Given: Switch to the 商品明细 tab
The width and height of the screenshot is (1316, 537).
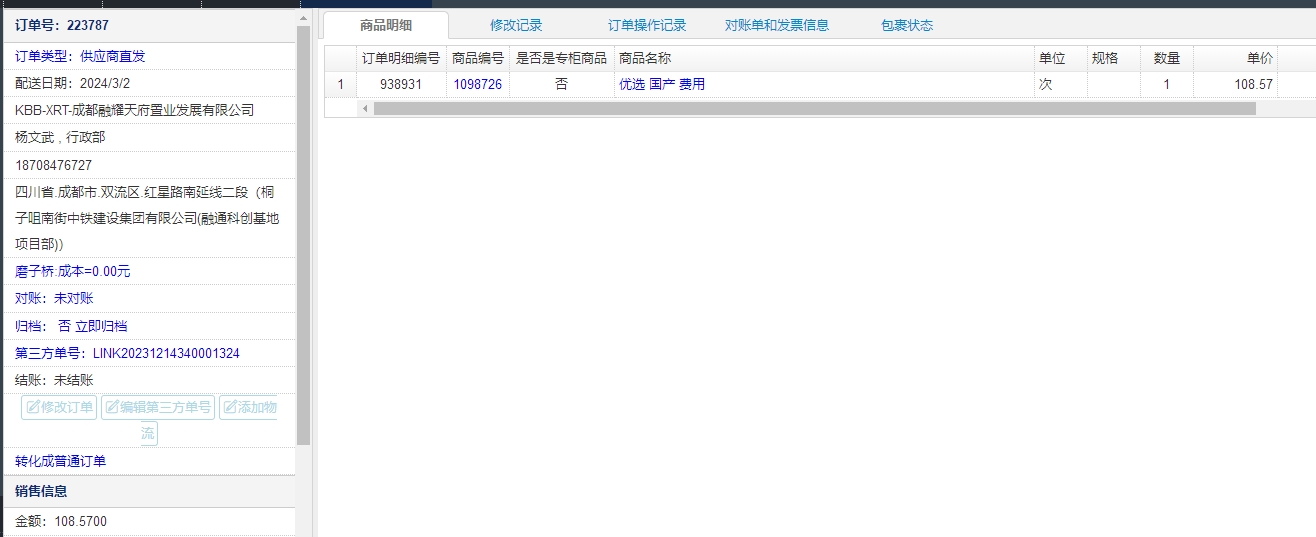Looking at the screenshot, I should [x=386, y=25].
